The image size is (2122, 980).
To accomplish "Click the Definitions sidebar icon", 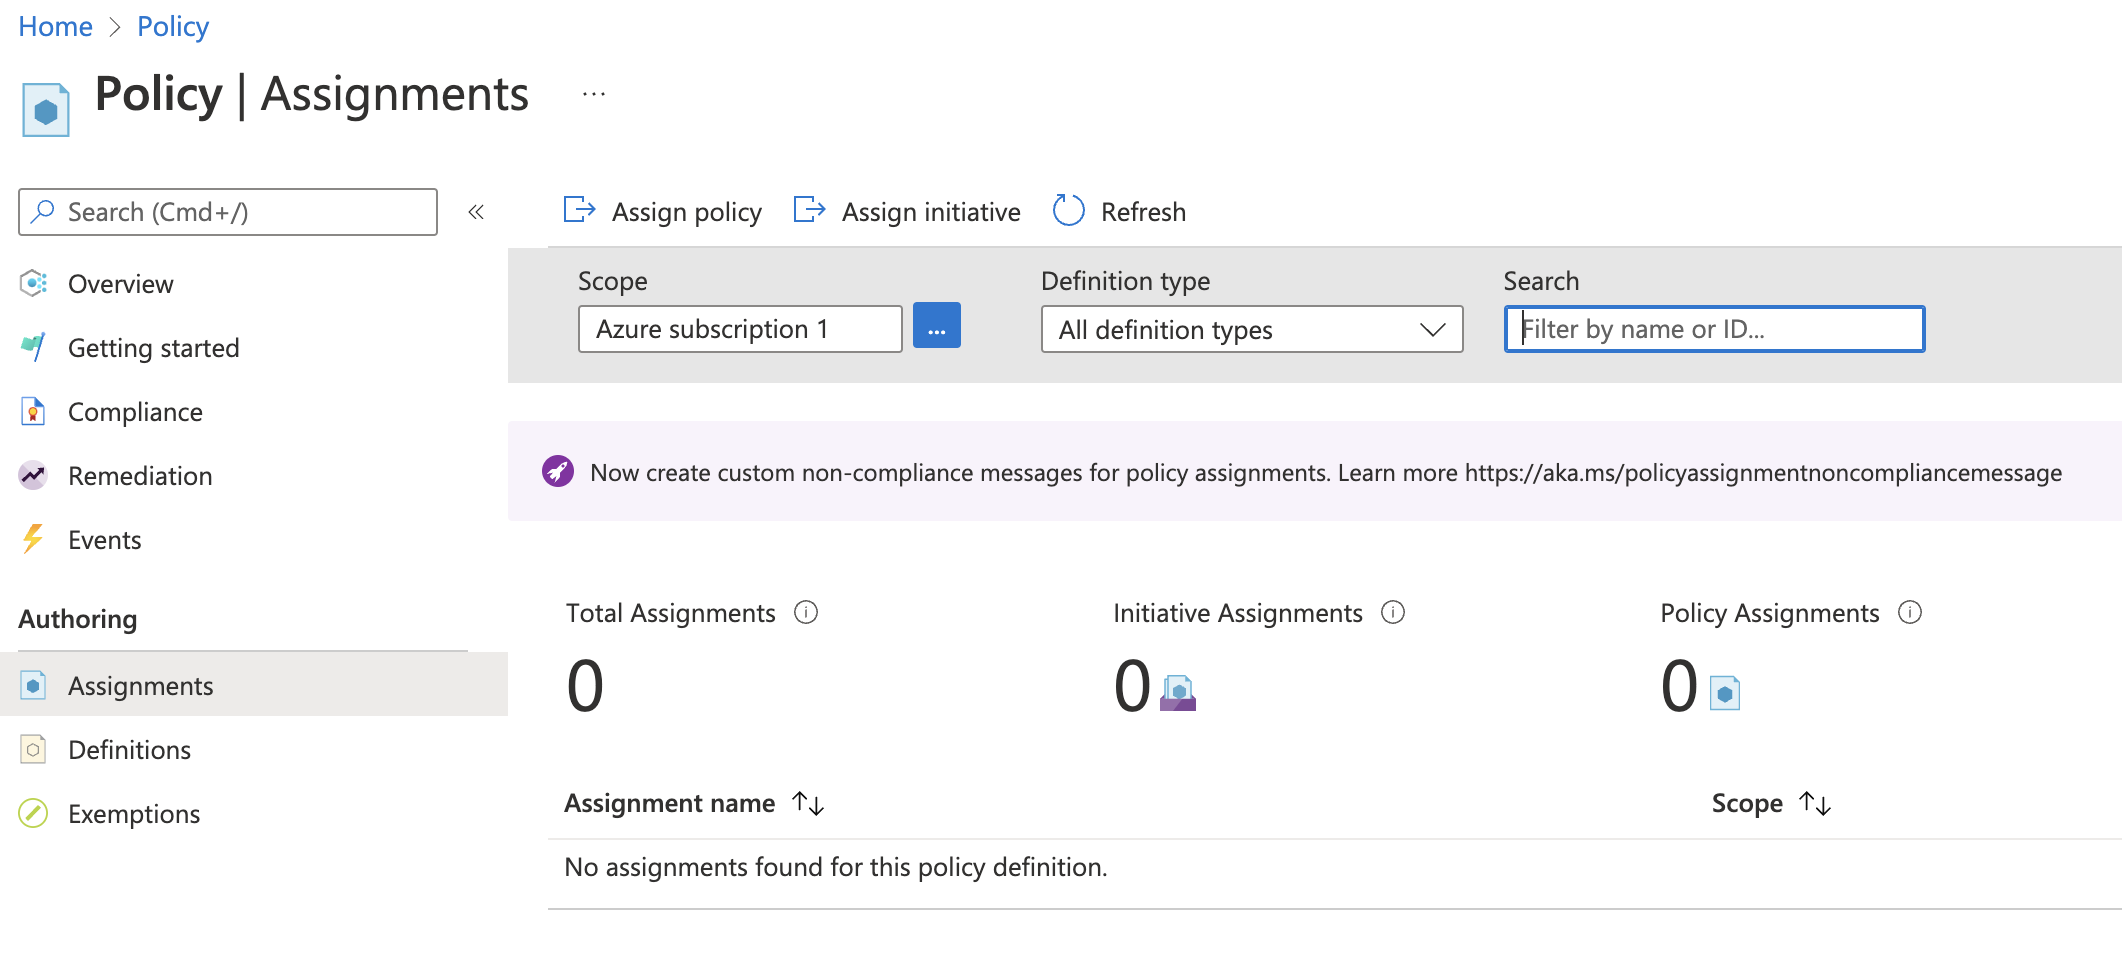I will 33,750.
